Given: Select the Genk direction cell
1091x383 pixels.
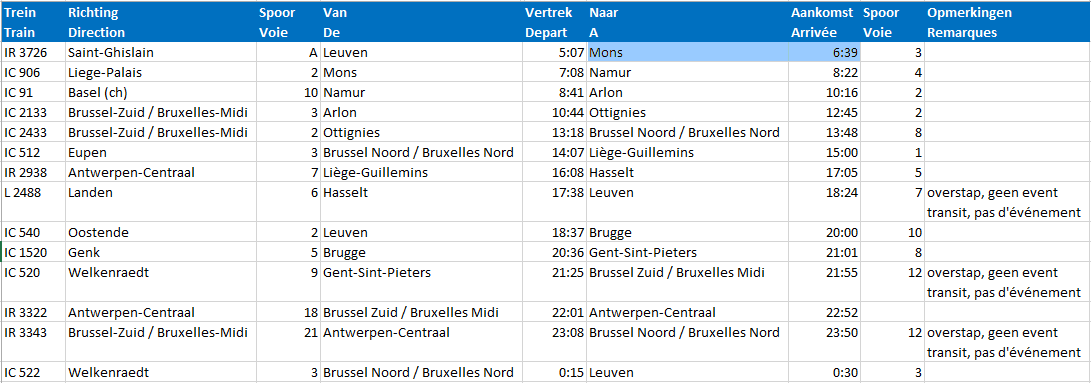Looking at the screenshot, I should [160, 252].
